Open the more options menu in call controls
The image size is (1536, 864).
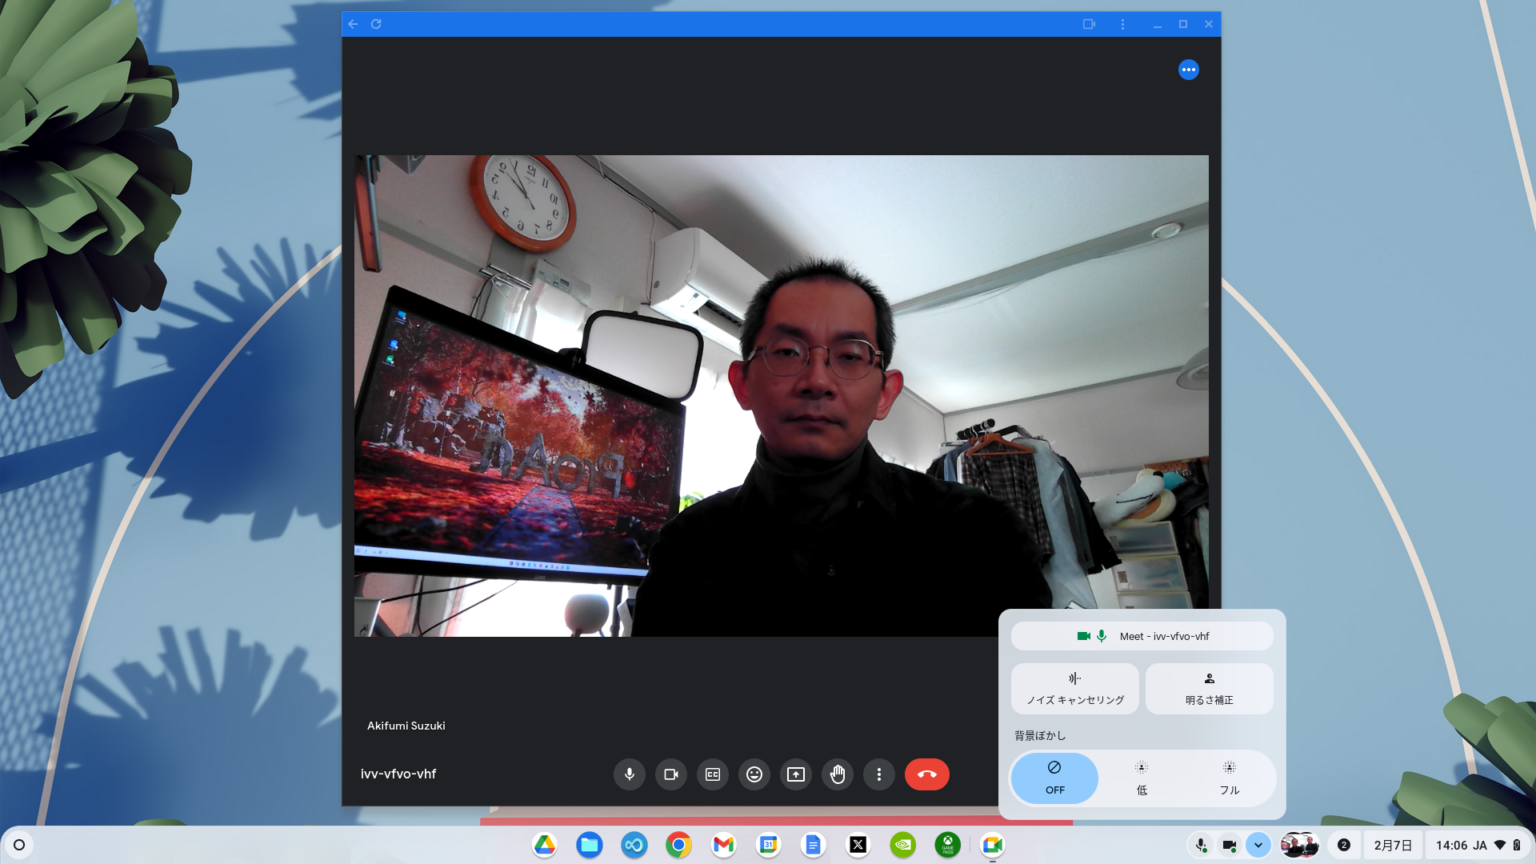tap(878, 773)
